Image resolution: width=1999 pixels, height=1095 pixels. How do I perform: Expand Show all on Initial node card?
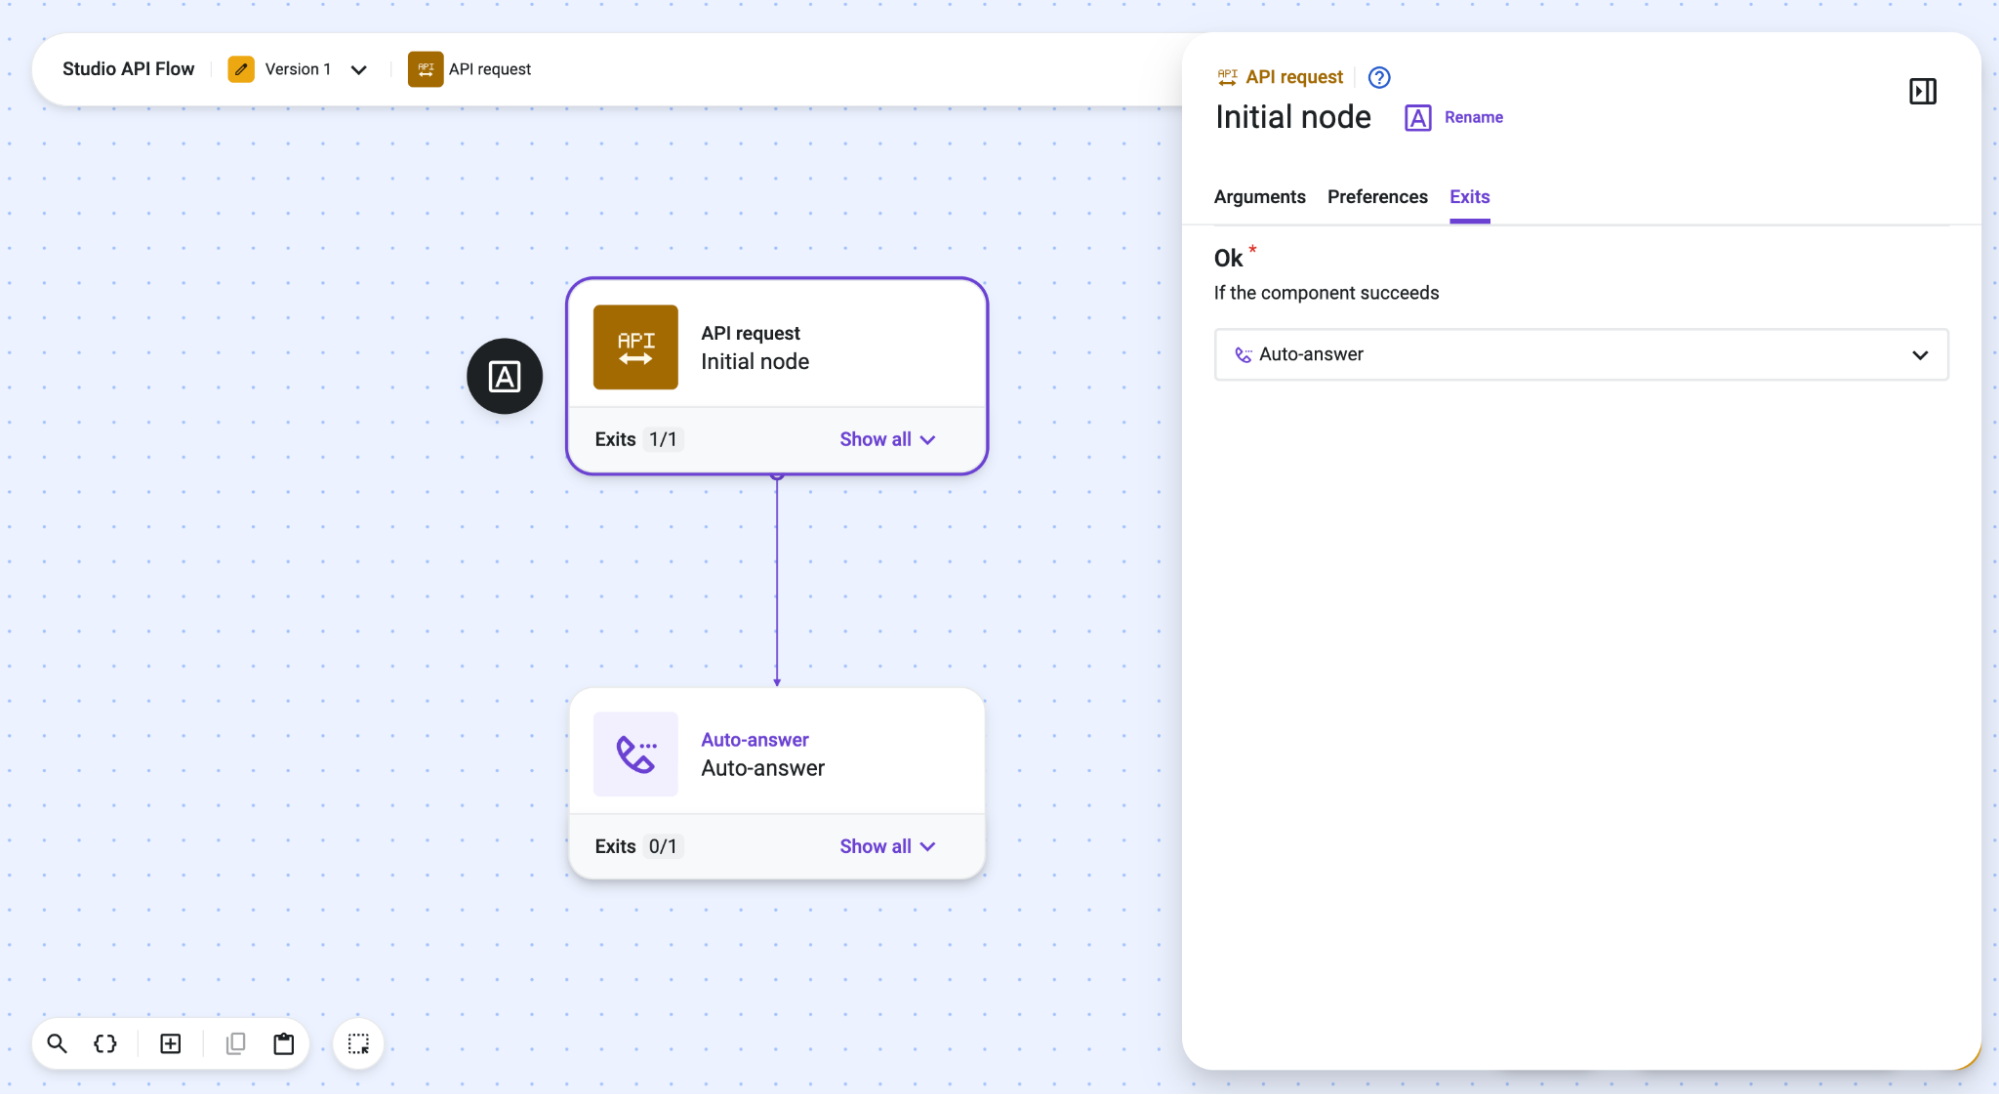tap(887, 439)
